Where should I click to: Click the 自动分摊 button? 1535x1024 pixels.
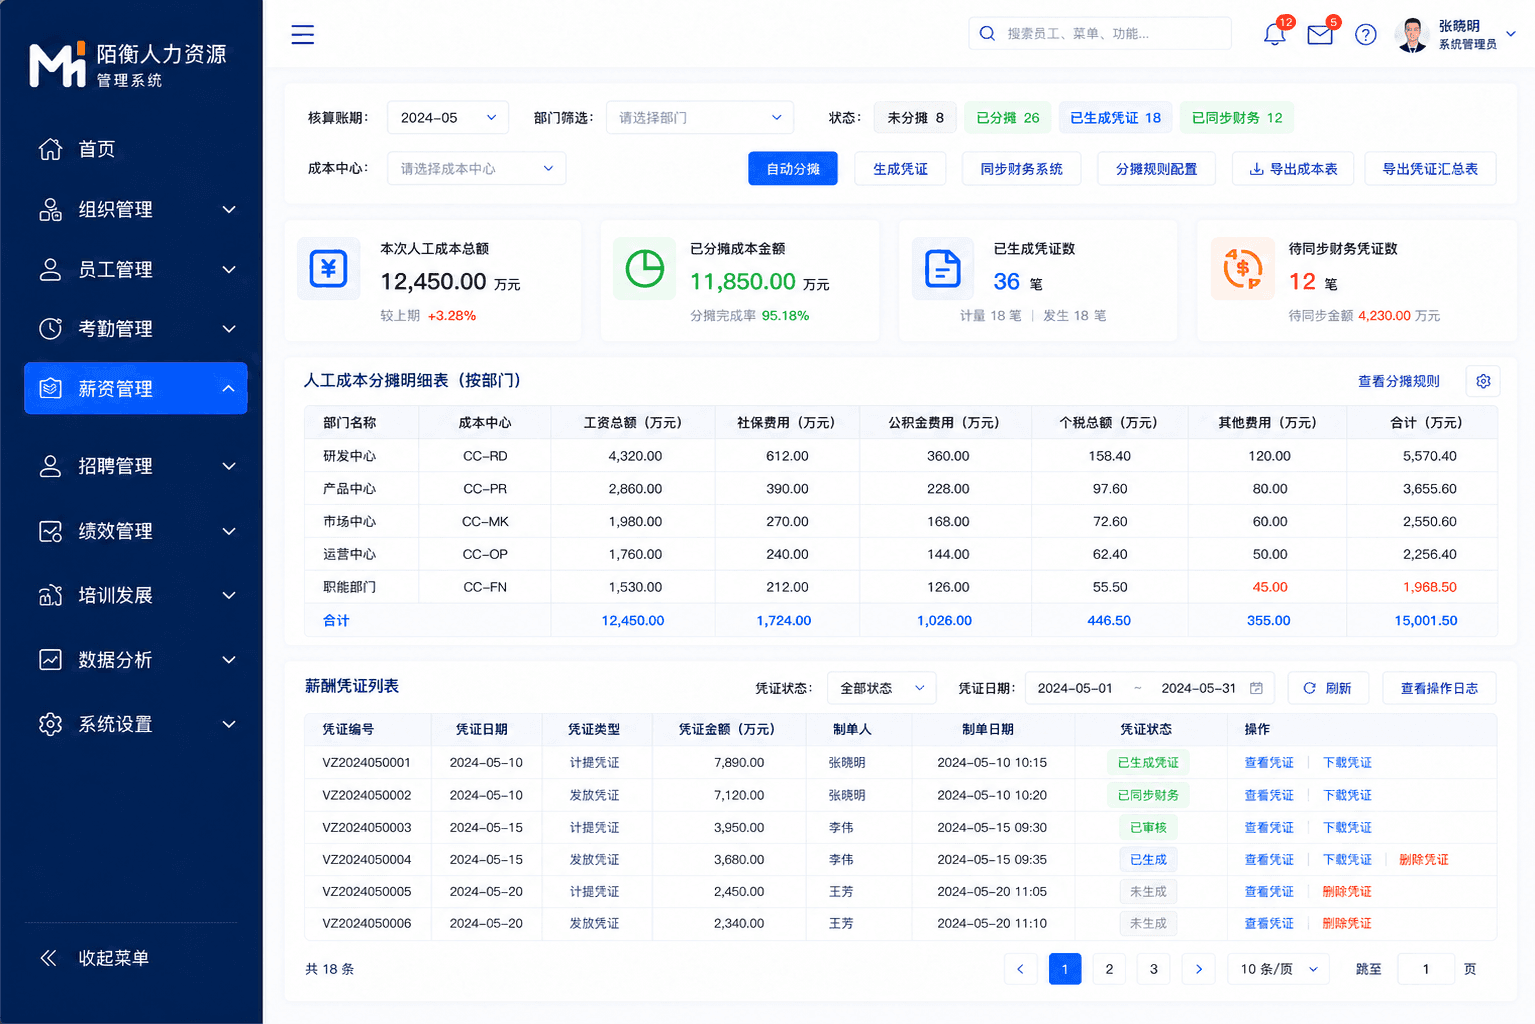(x=793, y=169)
